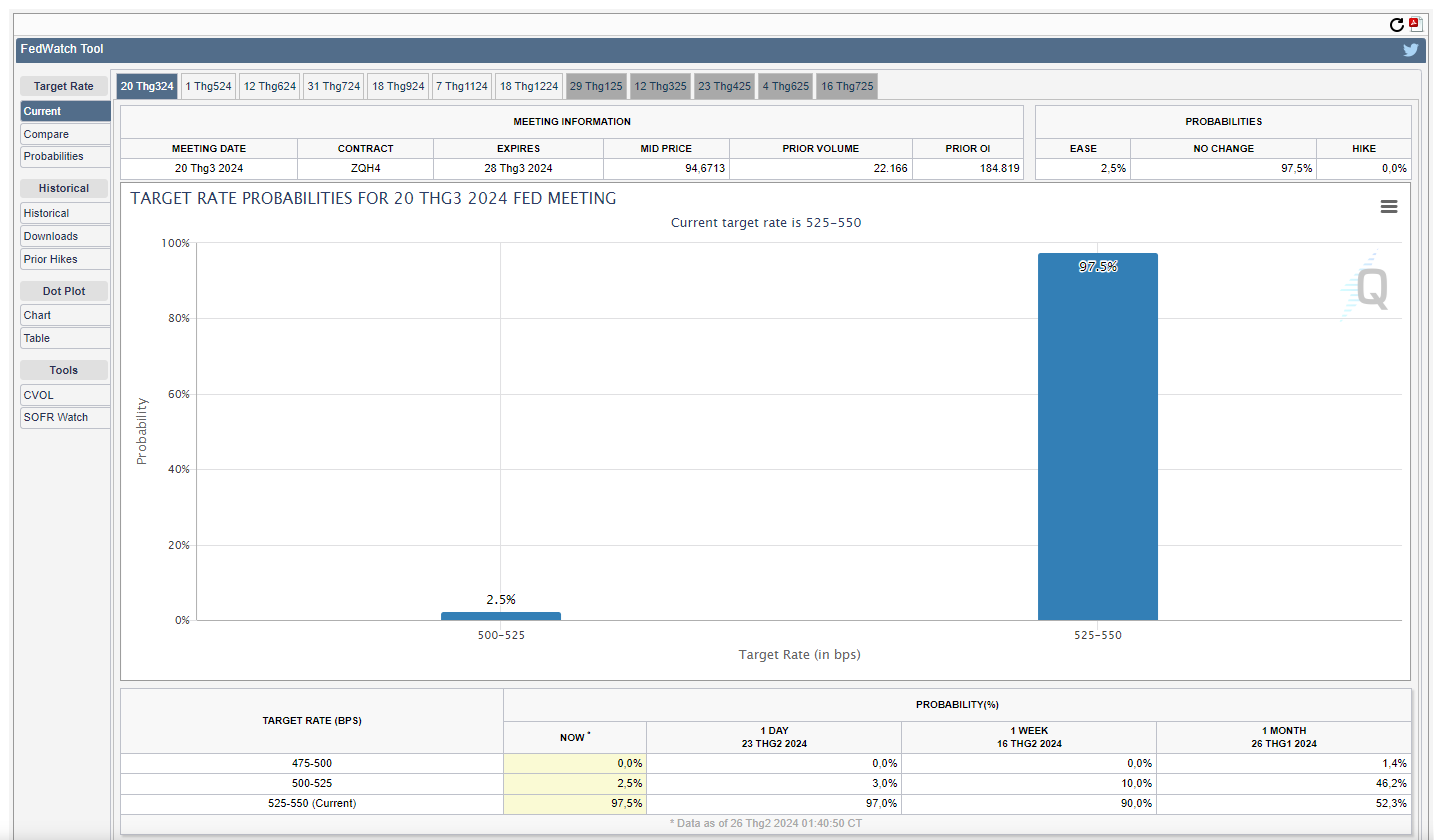Screen dimensions: 1434x840
Task: Click the 475-500 target rate row label
Action: (x=312, y=763)
